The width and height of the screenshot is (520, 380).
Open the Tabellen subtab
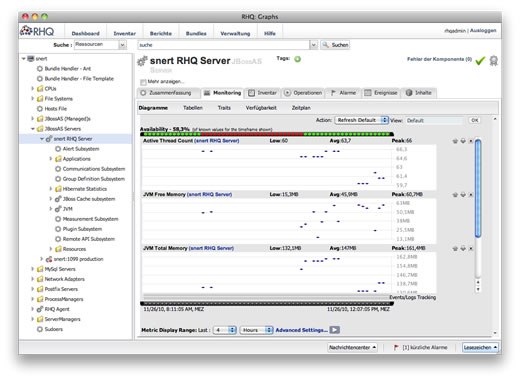coord(193,108)
